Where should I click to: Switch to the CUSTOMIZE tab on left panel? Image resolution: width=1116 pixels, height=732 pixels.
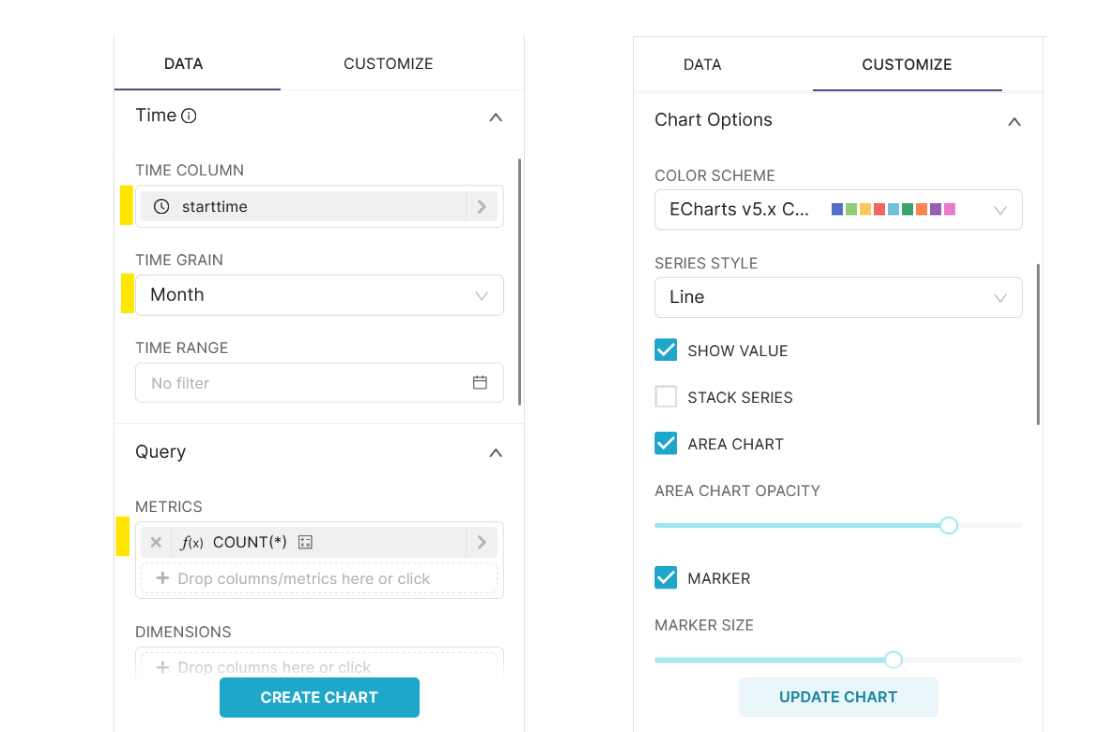tap(388, 63)
